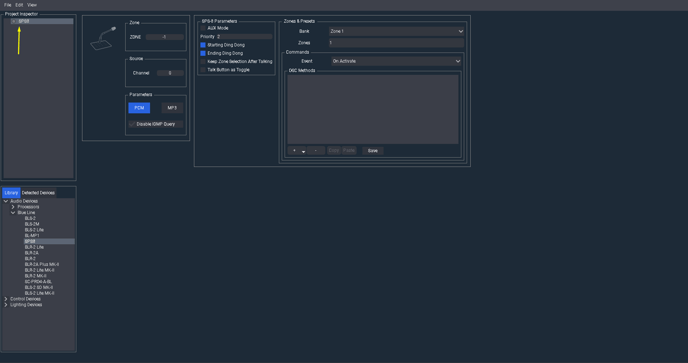
Task: Expand the Control Devices tree node
Action: pyautogui.click(x=6, y=299)
